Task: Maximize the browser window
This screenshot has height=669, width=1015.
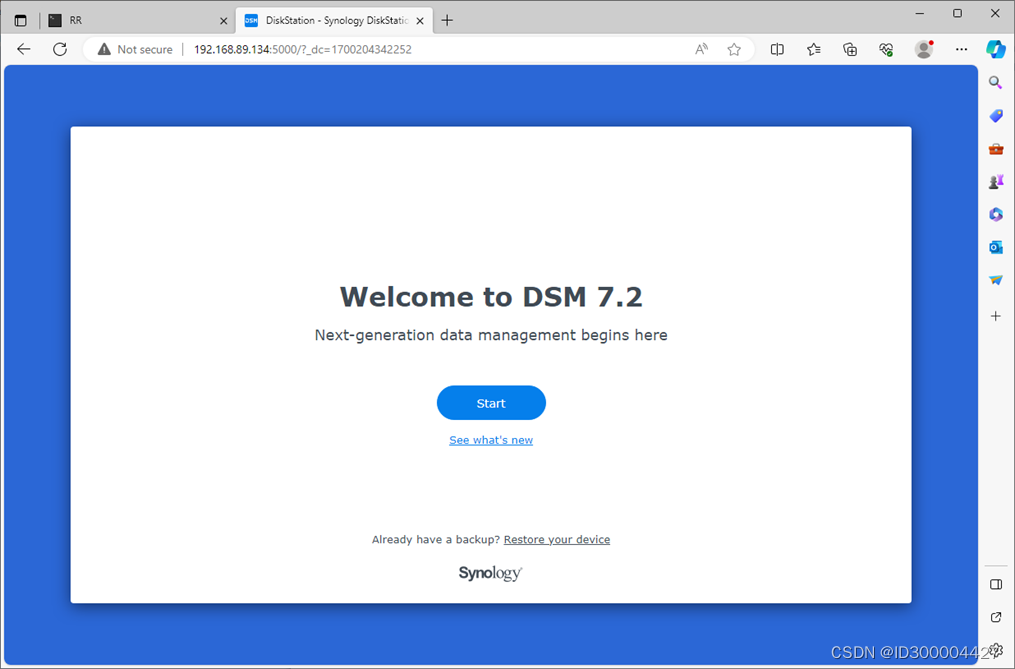Action: tap(957, 13)
